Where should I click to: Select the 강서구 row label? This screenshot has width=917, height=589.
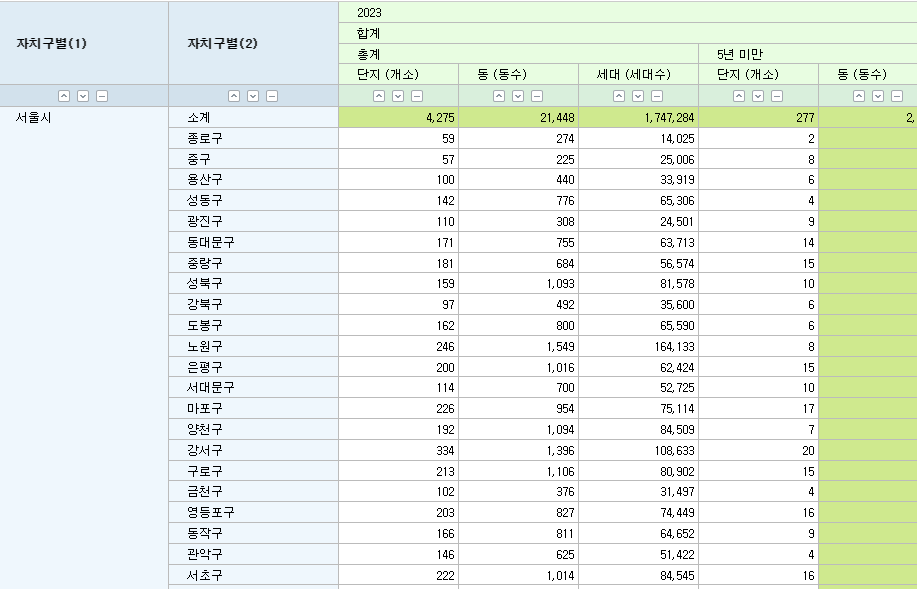pyautogui.click(x=254, y=450)
